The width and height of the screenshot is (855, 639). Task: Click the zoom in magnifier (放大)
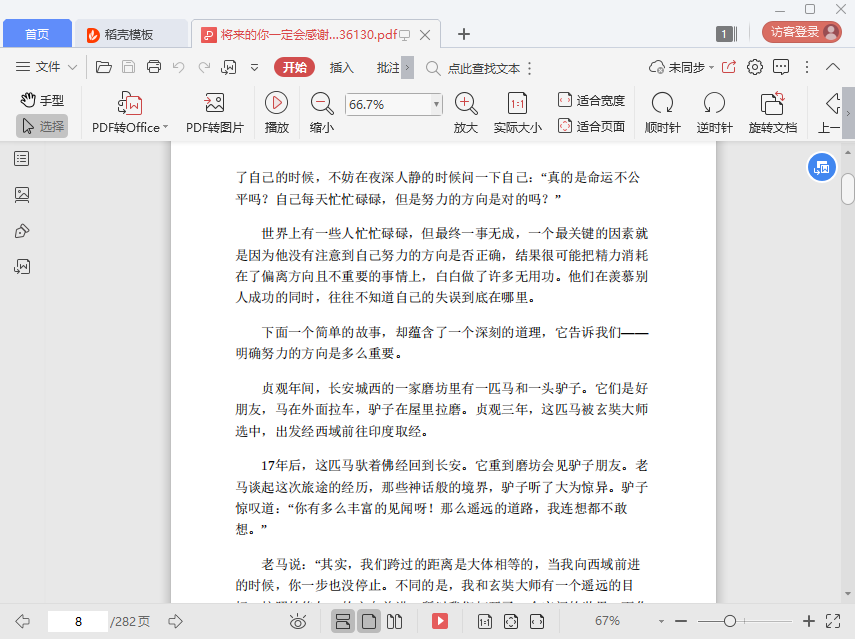click(466, 103)
